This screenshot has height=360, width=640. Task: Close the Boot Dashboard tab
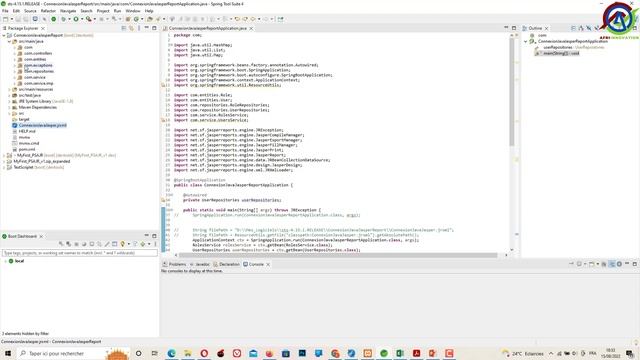[41, 236]
